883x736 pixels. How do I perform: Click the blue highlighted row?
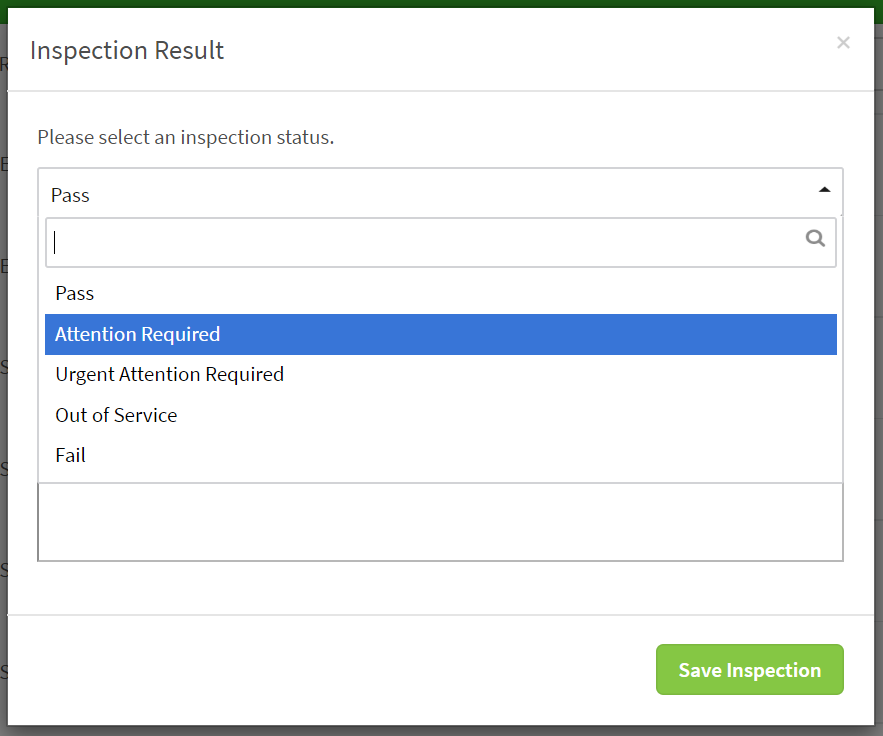pos(441,334)
